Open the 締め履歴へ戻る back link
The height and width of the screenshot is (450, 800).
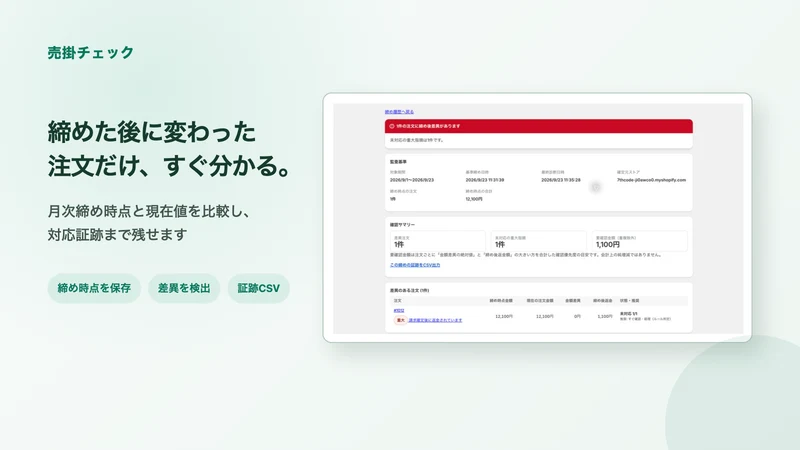pos(399,112)
